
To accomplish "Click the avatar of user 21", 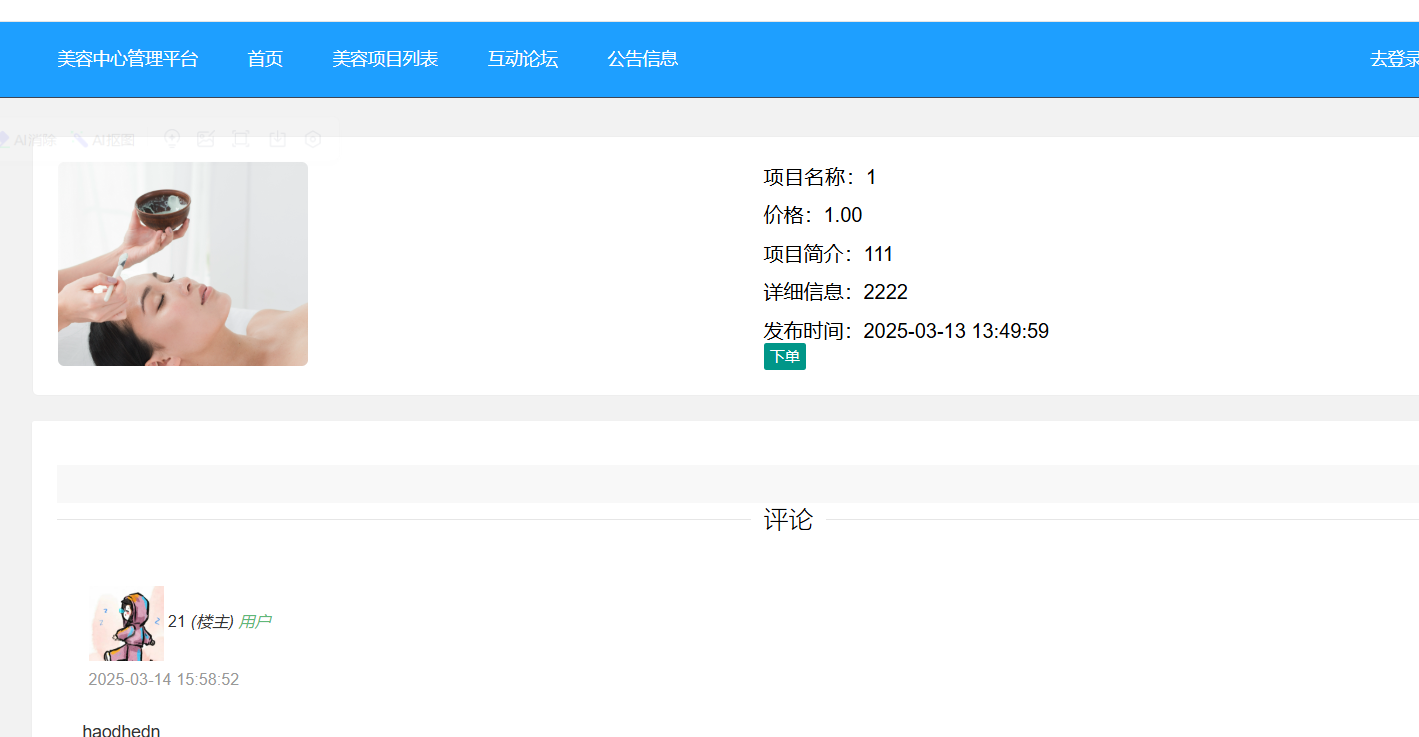I will tap(126, 623).
